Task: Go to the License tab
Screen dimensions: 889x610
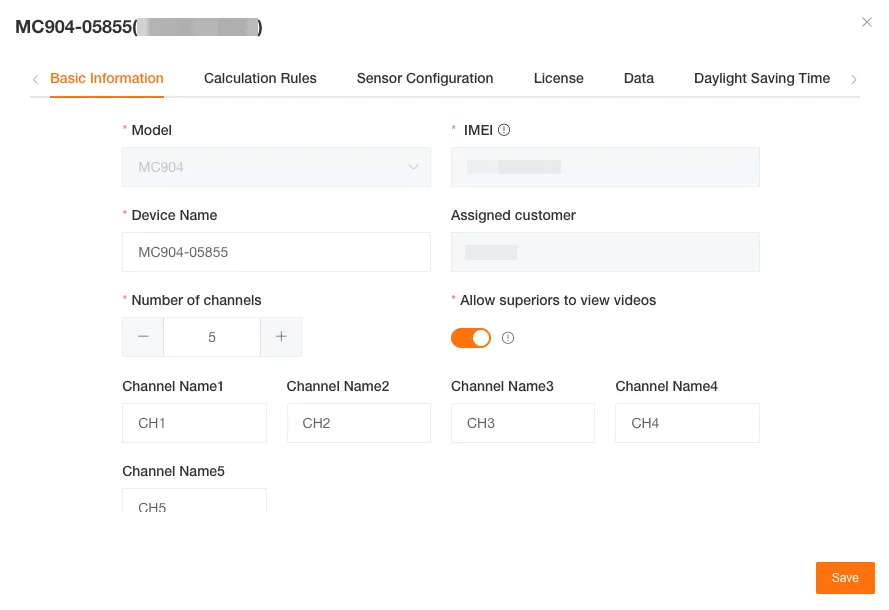Action: tap(559, 78)
